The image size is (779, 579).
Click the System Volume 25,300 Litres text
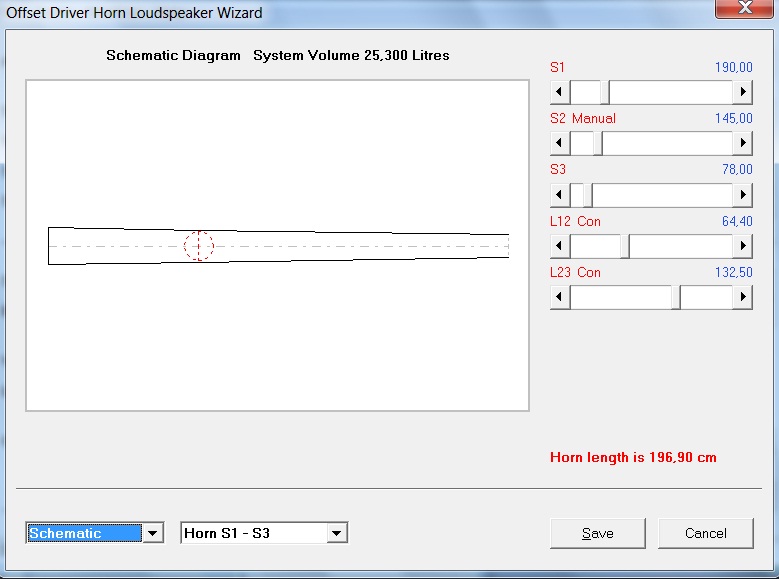tap(351, 55)
